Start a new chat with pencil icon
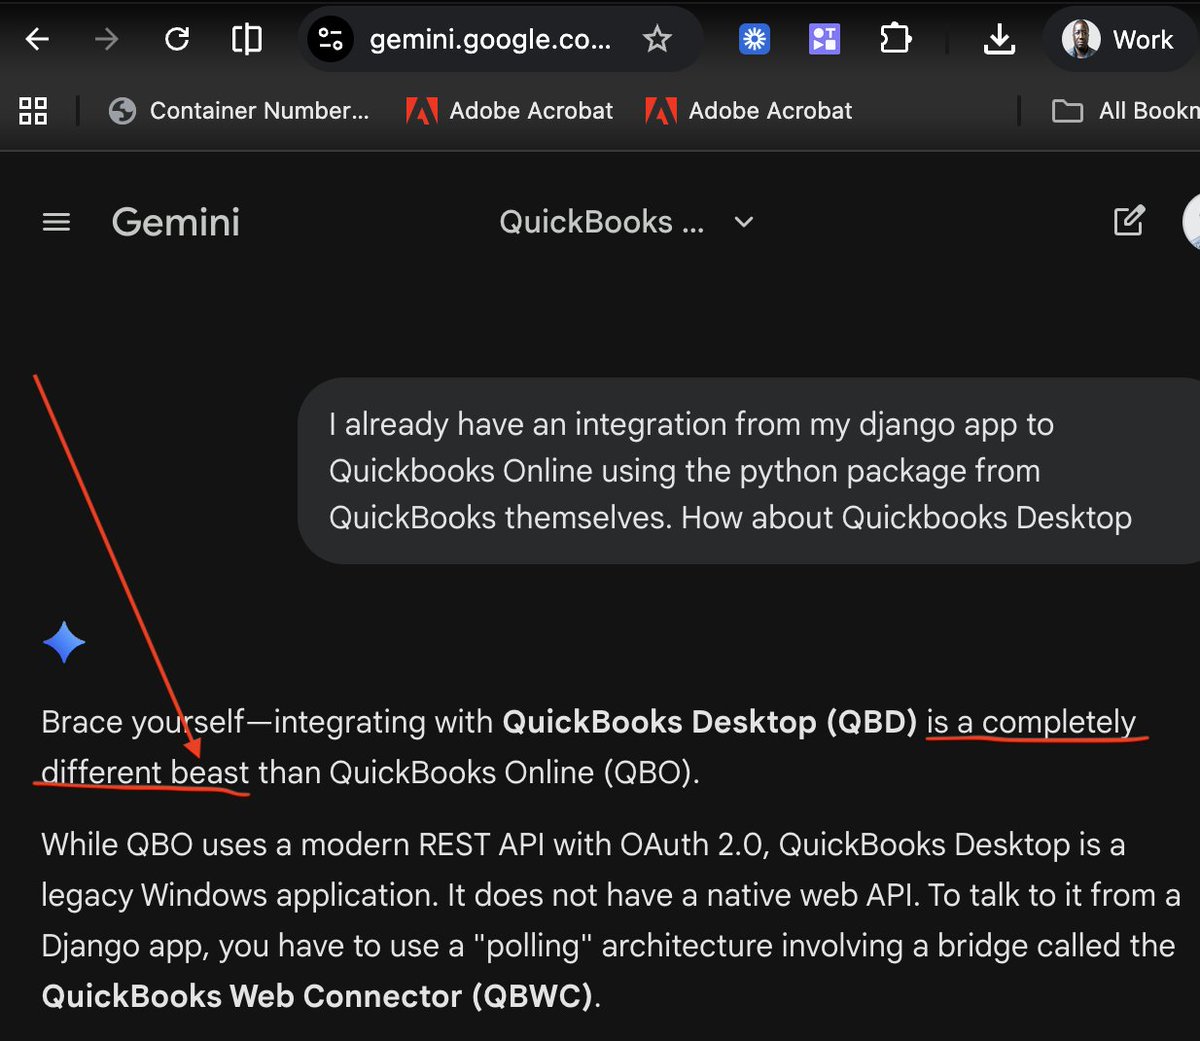The width and height of the screenshot is (1200, 1041). pos(1129,221)
